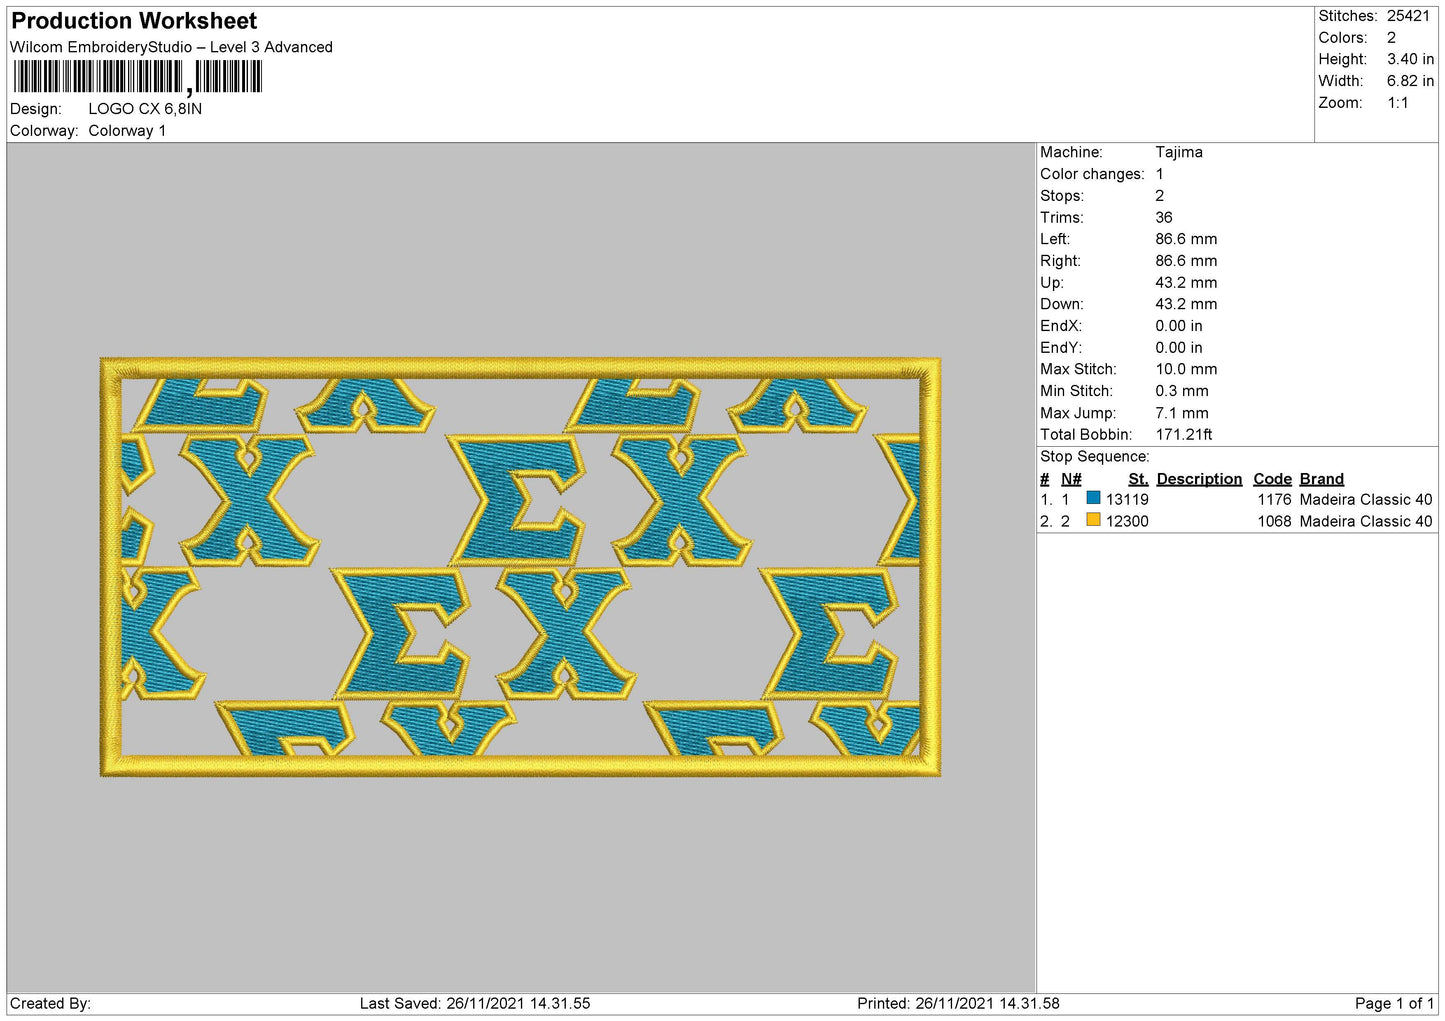Click the Left value '86.6 mm'

[x=1186, y=239]
